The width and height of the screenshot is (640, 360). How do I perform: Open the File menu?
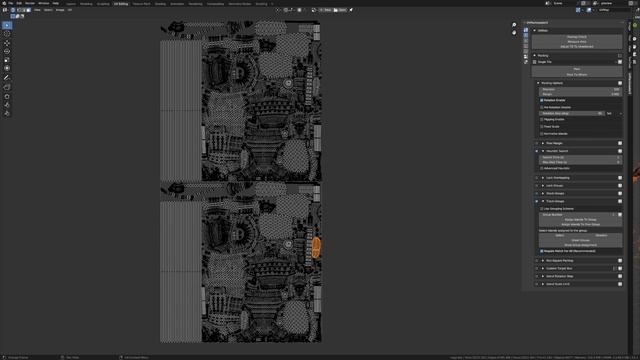pyautogui.click(x=11, y=3)
